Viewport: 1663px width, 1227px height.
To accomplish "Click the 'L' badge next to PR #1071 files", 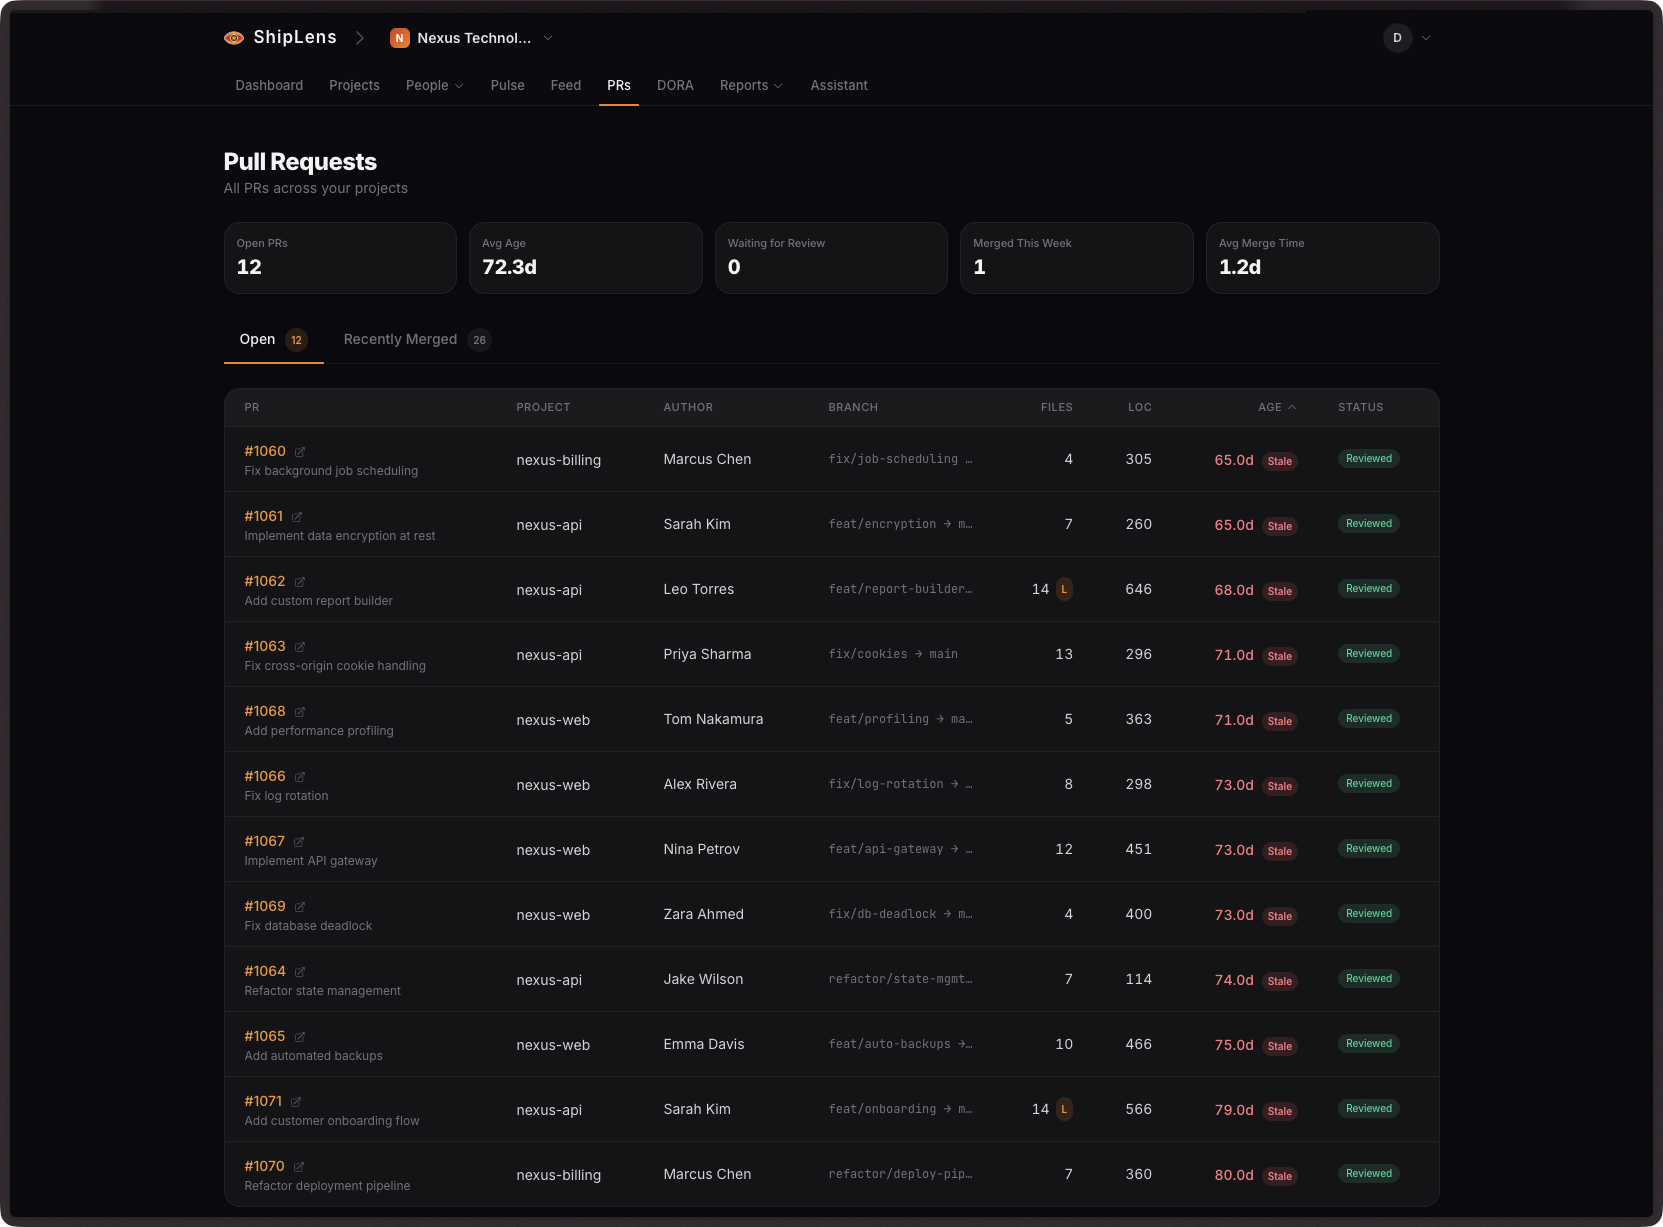I will tap(1063, 1109).
